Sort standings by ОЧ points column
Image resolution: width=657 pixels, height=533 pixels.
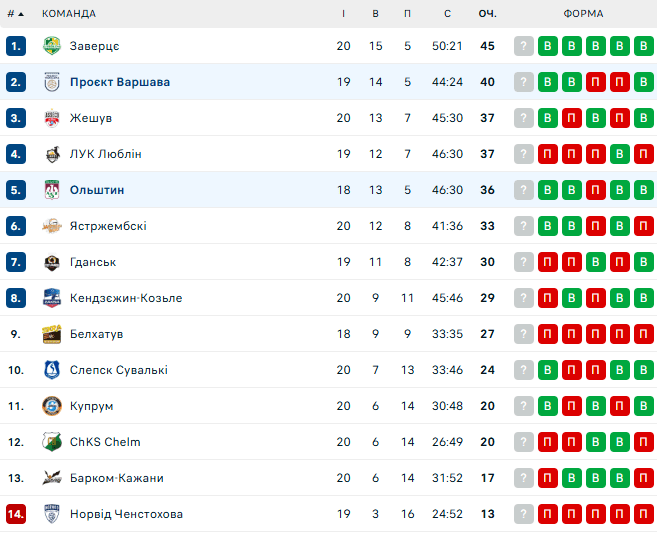pos(487,13)
